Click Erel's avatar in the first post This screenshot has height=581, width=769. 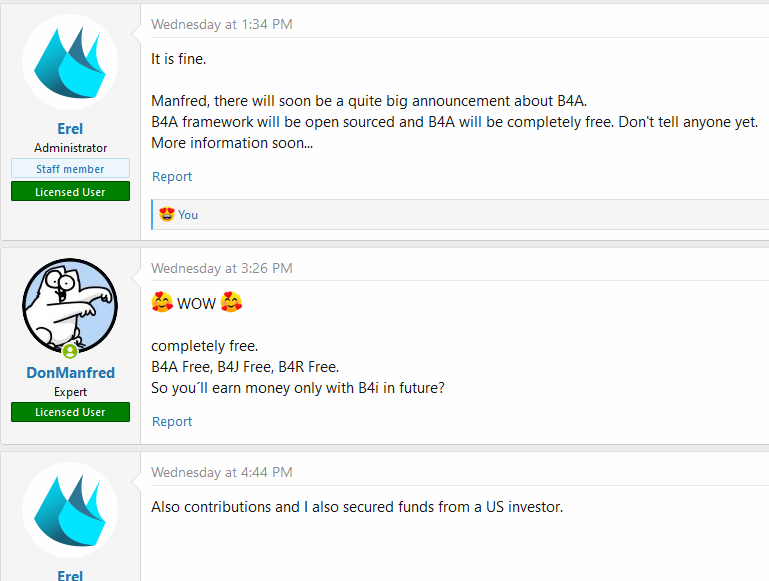coord(70,62)
